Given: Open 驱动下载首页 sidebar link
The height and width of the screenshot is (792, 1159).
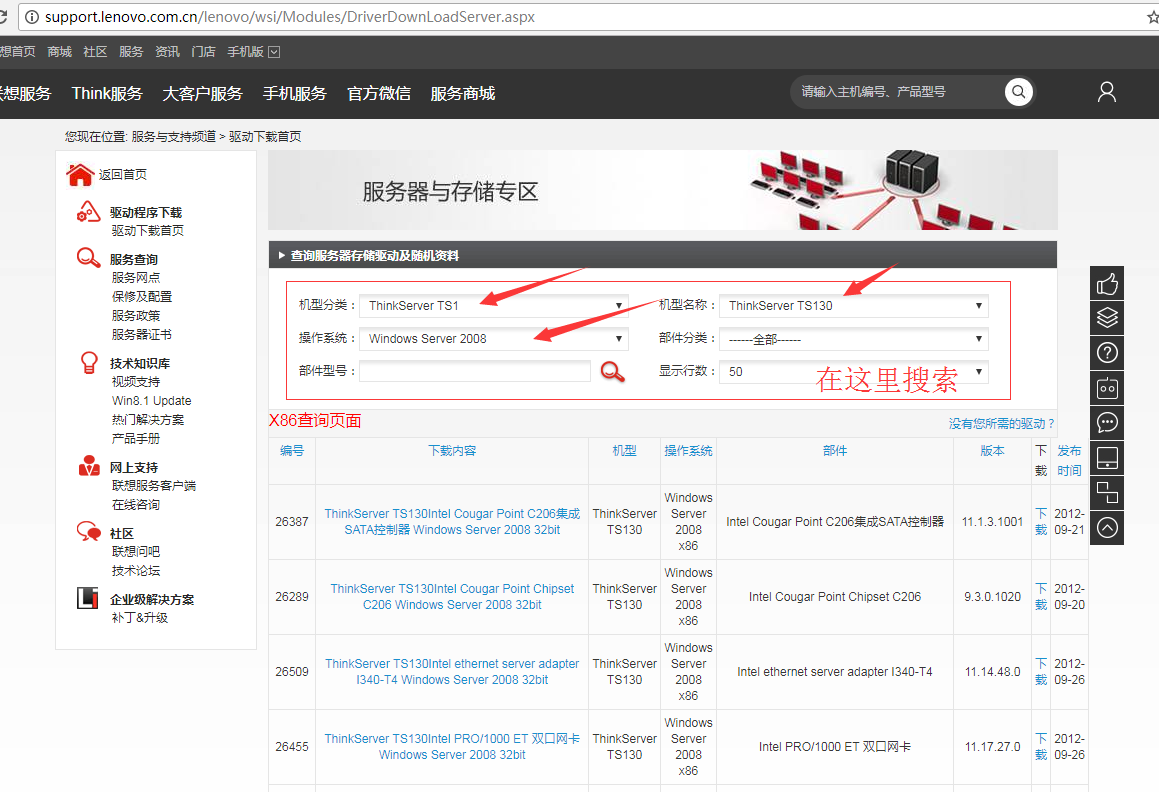Looking at the screenshot, I should (148, 231).
